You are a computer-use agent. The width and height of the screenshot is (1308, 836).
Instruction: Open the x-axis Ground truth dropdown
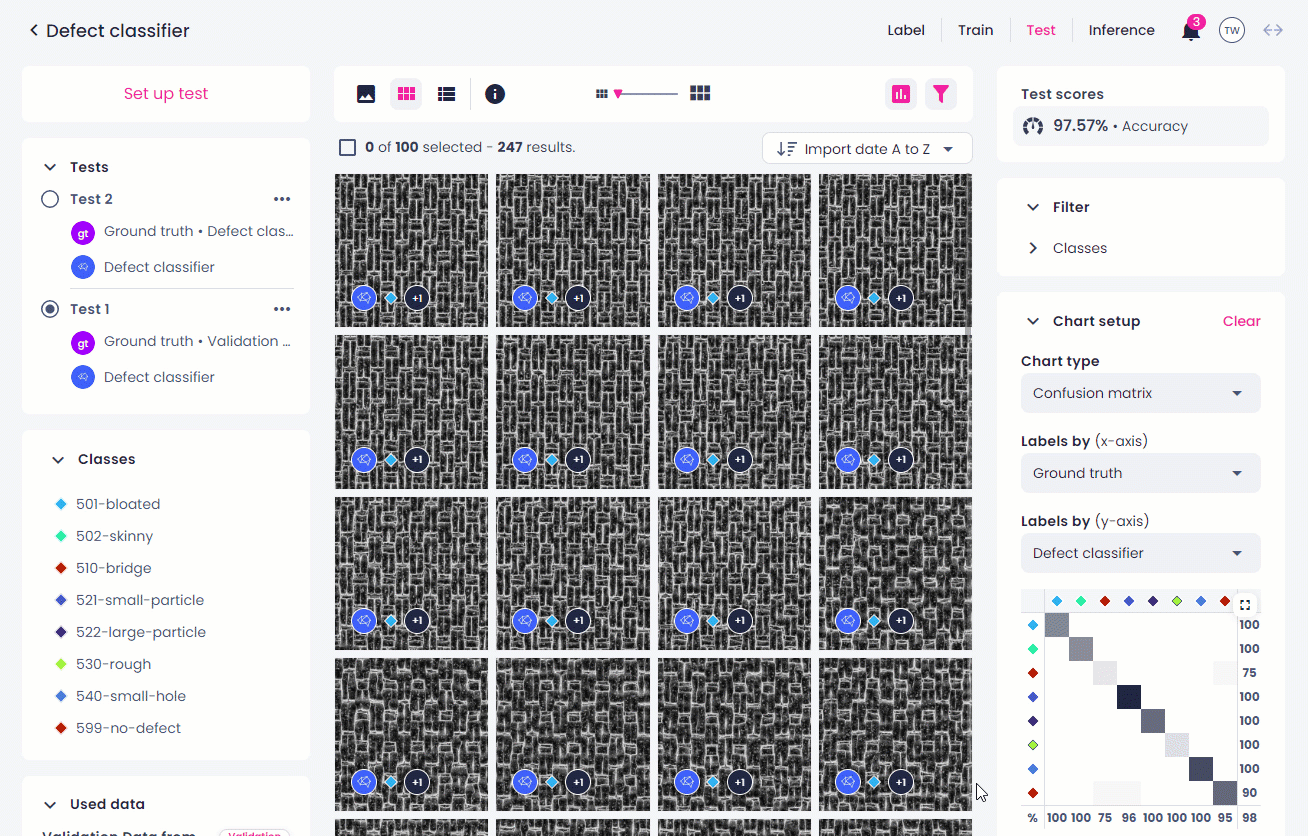click(1140, 473)
